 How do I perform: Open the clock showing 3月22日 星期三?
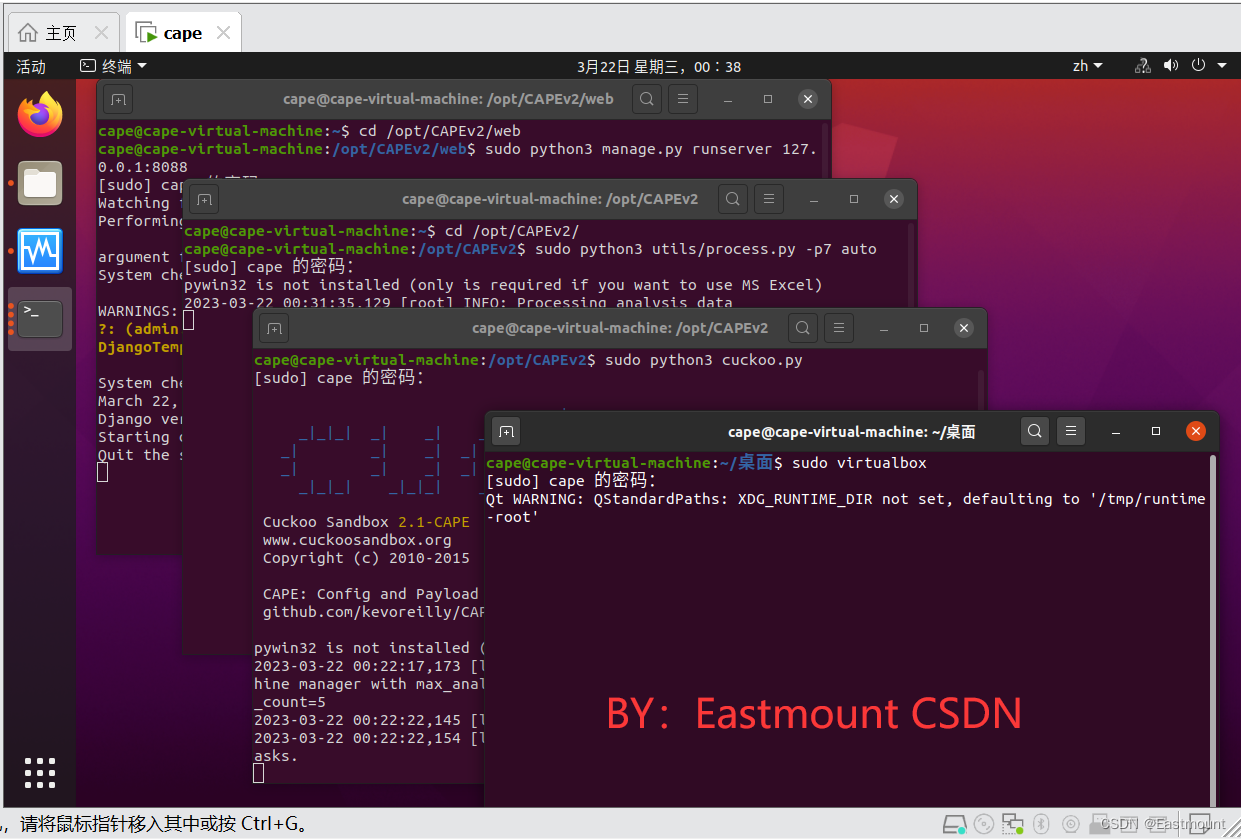coord(659,66)
